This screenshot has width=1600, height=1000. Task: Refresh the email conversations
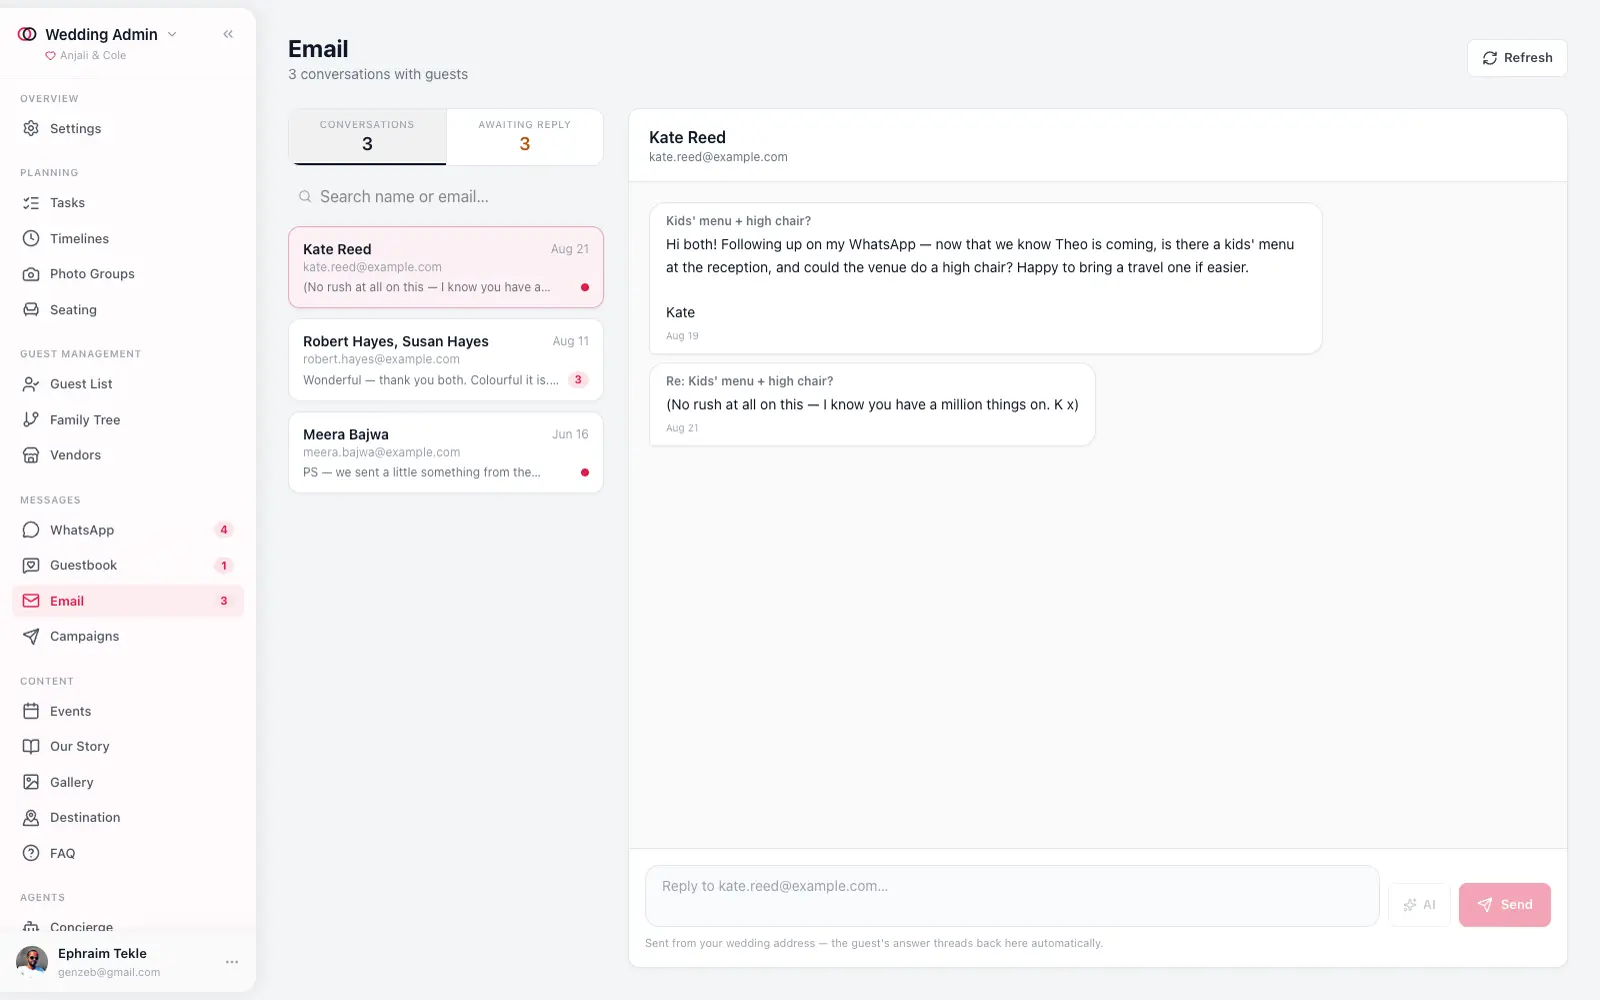pos(1517,58)
